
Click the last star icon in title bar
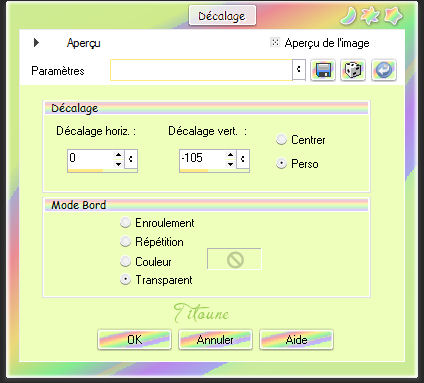pos(393,16)
